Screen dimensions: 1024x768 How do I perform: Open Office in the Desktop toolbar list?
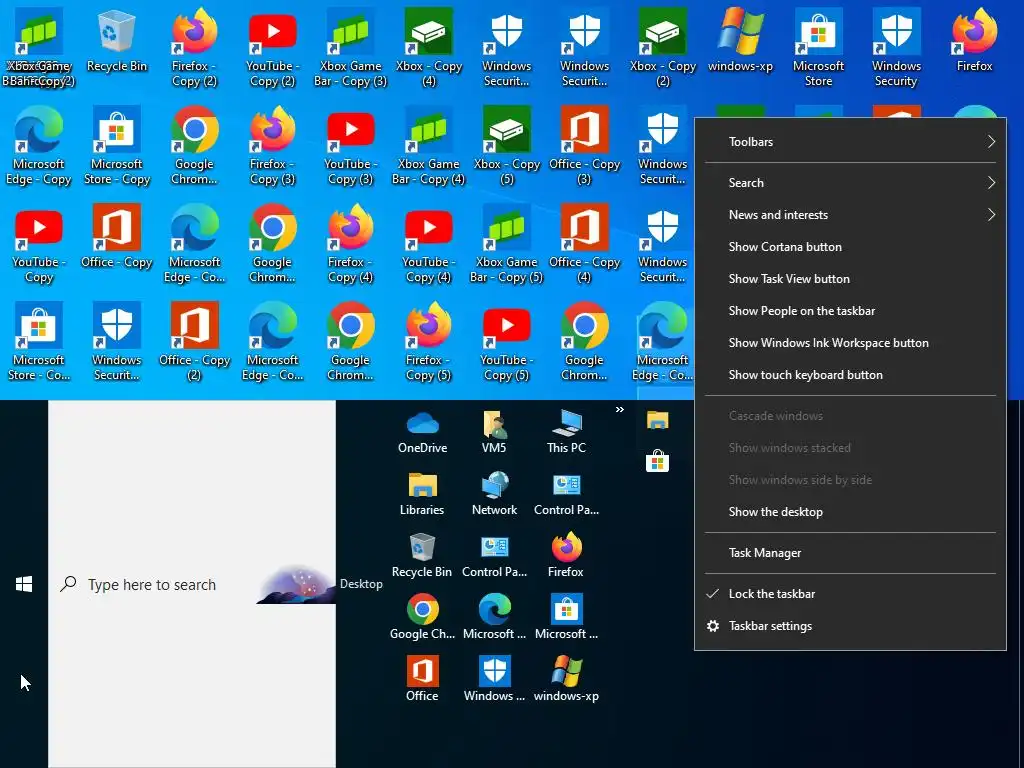(x=423, y=679)
